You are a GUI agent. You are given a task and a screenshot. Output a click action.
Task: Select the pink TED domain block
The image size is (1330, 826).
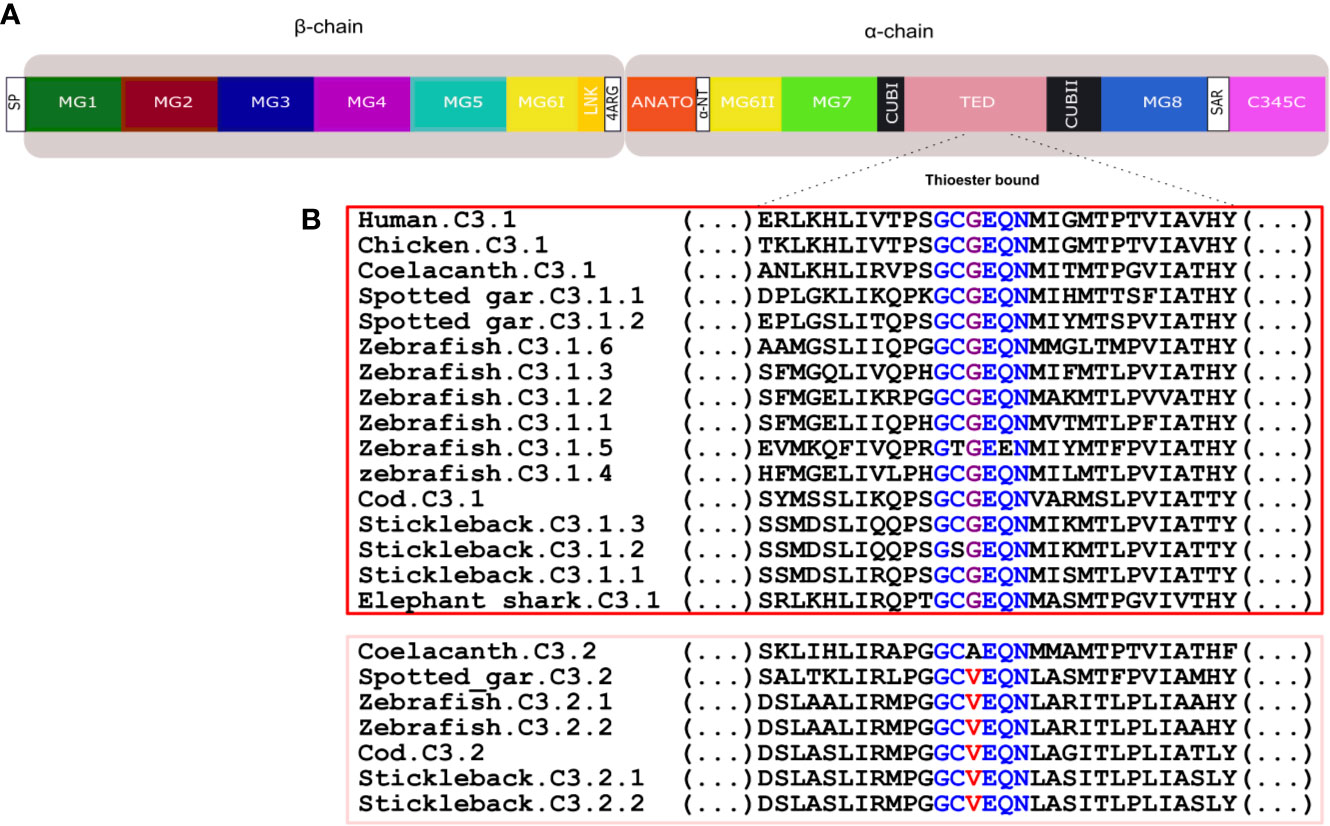tap(976, 104)
